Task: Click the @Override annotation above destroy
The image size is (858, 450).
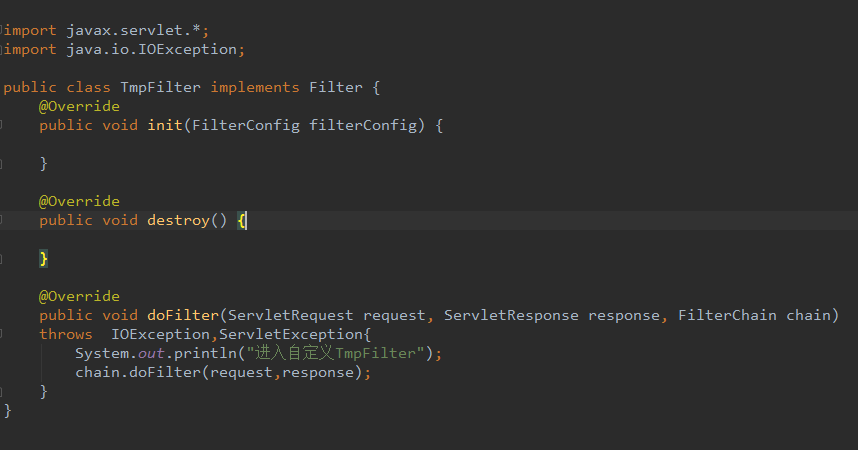Action: coord(79,201)
